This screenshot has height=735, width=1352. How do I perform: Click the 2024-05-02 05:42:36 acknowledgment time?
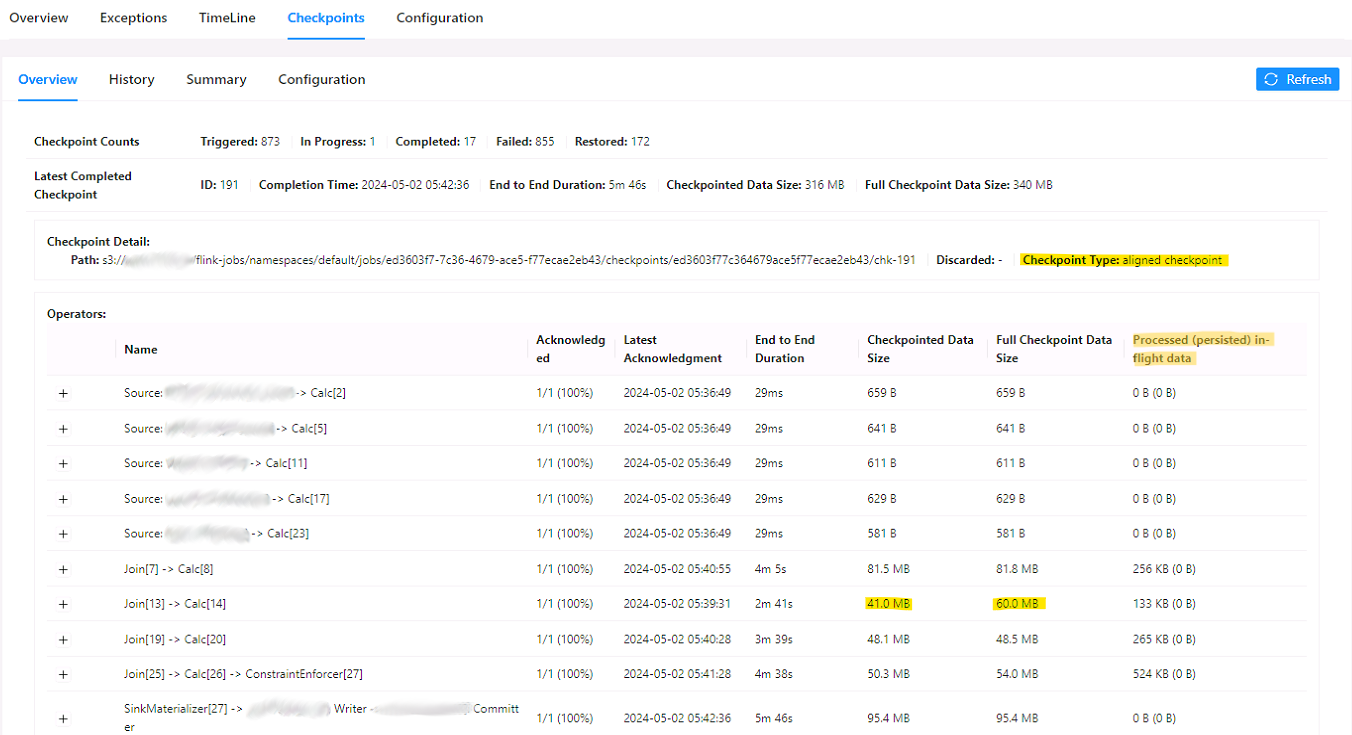pos(677,718)
